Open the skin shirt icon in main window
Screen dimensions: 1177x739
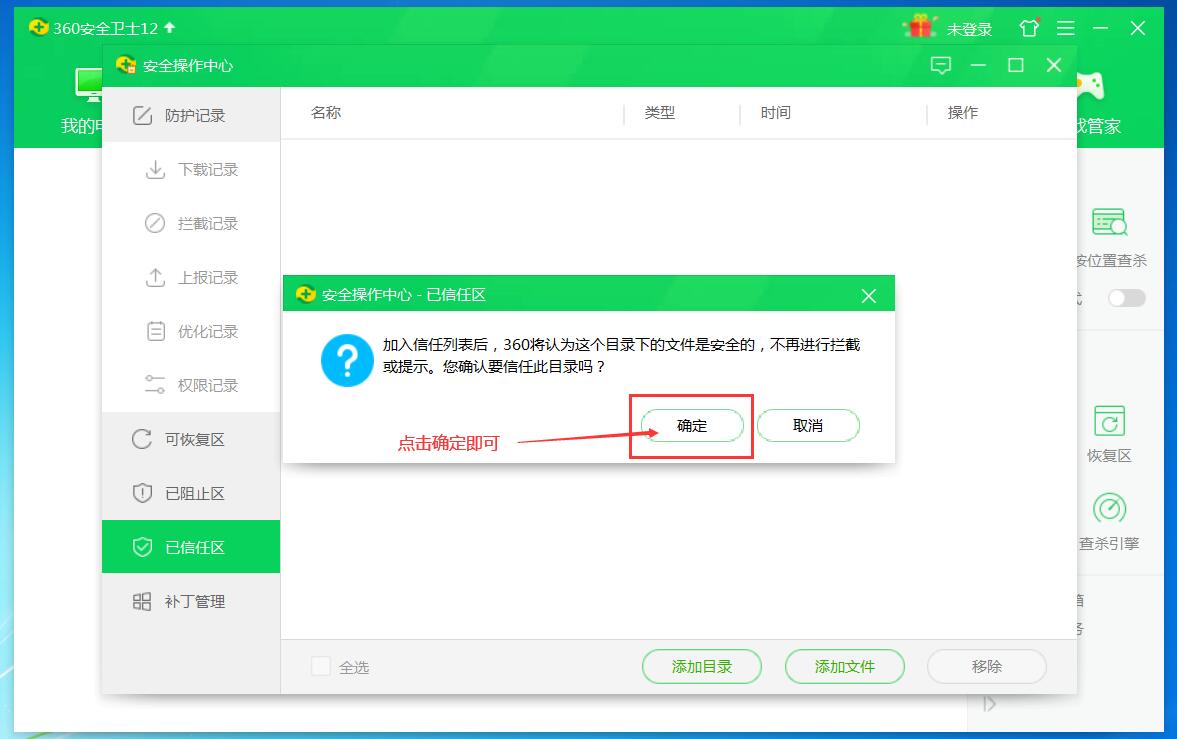[1029, 28]
